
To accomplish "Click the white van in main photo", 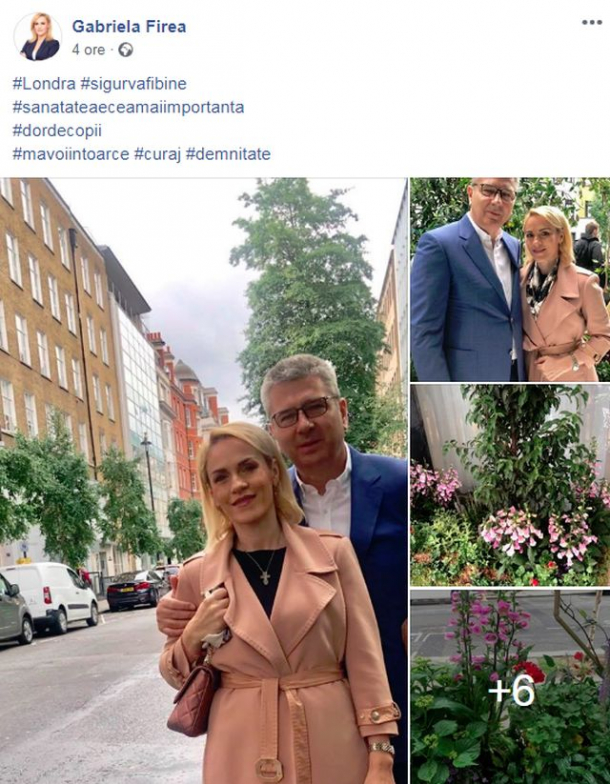I will tap(50, 596).
